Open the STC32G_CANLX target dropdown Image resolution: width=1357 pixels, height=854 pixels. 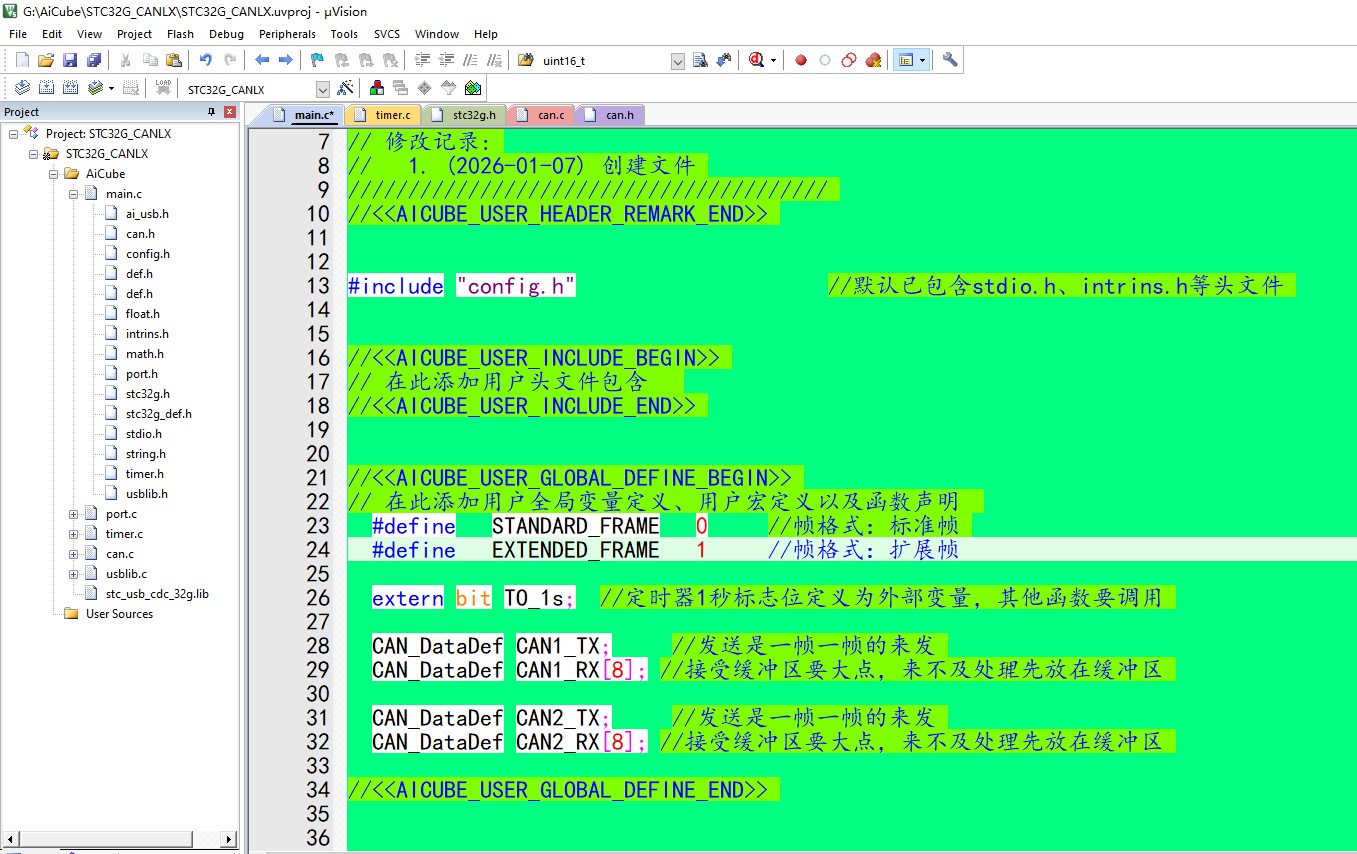322,89
